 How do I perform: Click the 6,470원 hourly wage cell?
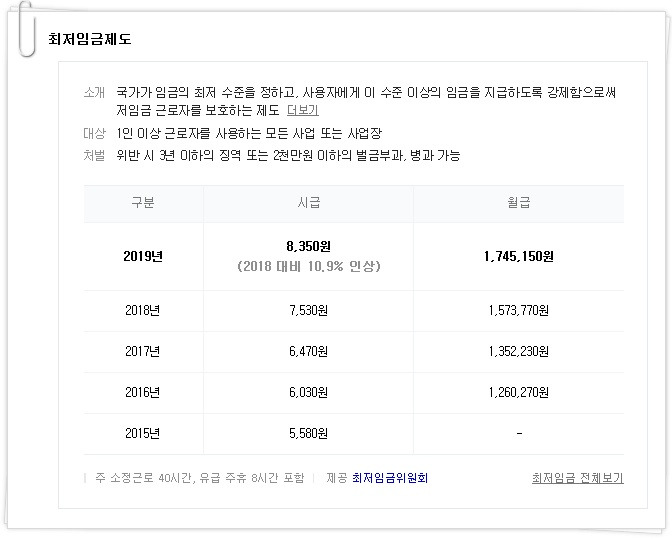pyautogui.click(x=309, y=351)
